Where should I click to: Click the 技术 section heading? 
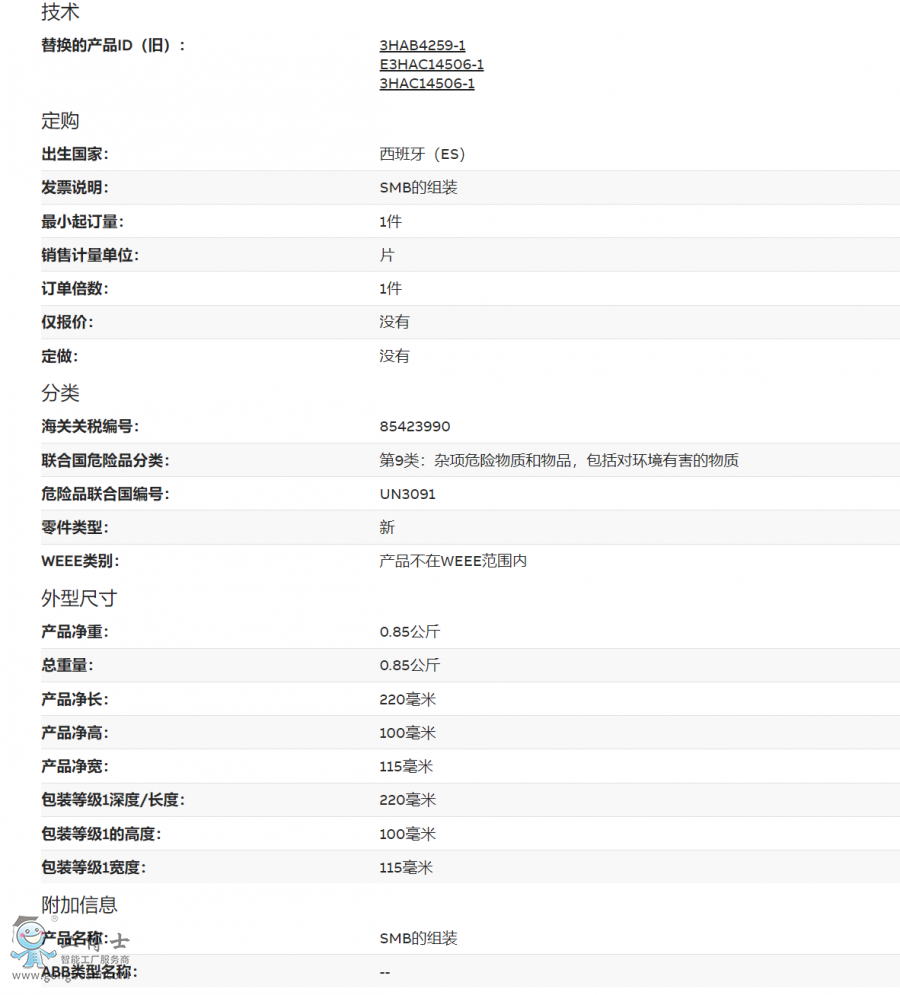tap(60, 13)
